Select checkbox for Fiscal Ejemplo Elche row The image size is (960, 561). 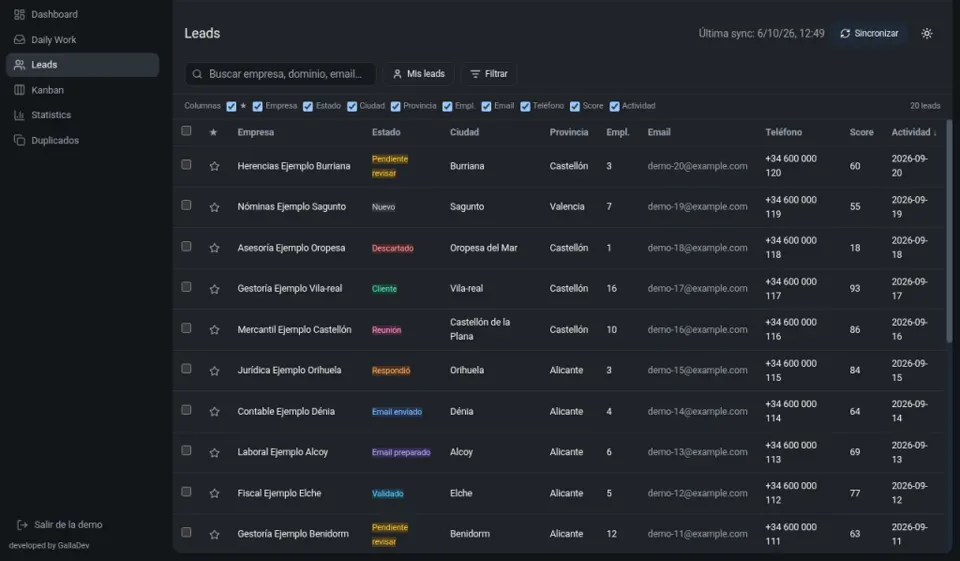pos(186,492)
